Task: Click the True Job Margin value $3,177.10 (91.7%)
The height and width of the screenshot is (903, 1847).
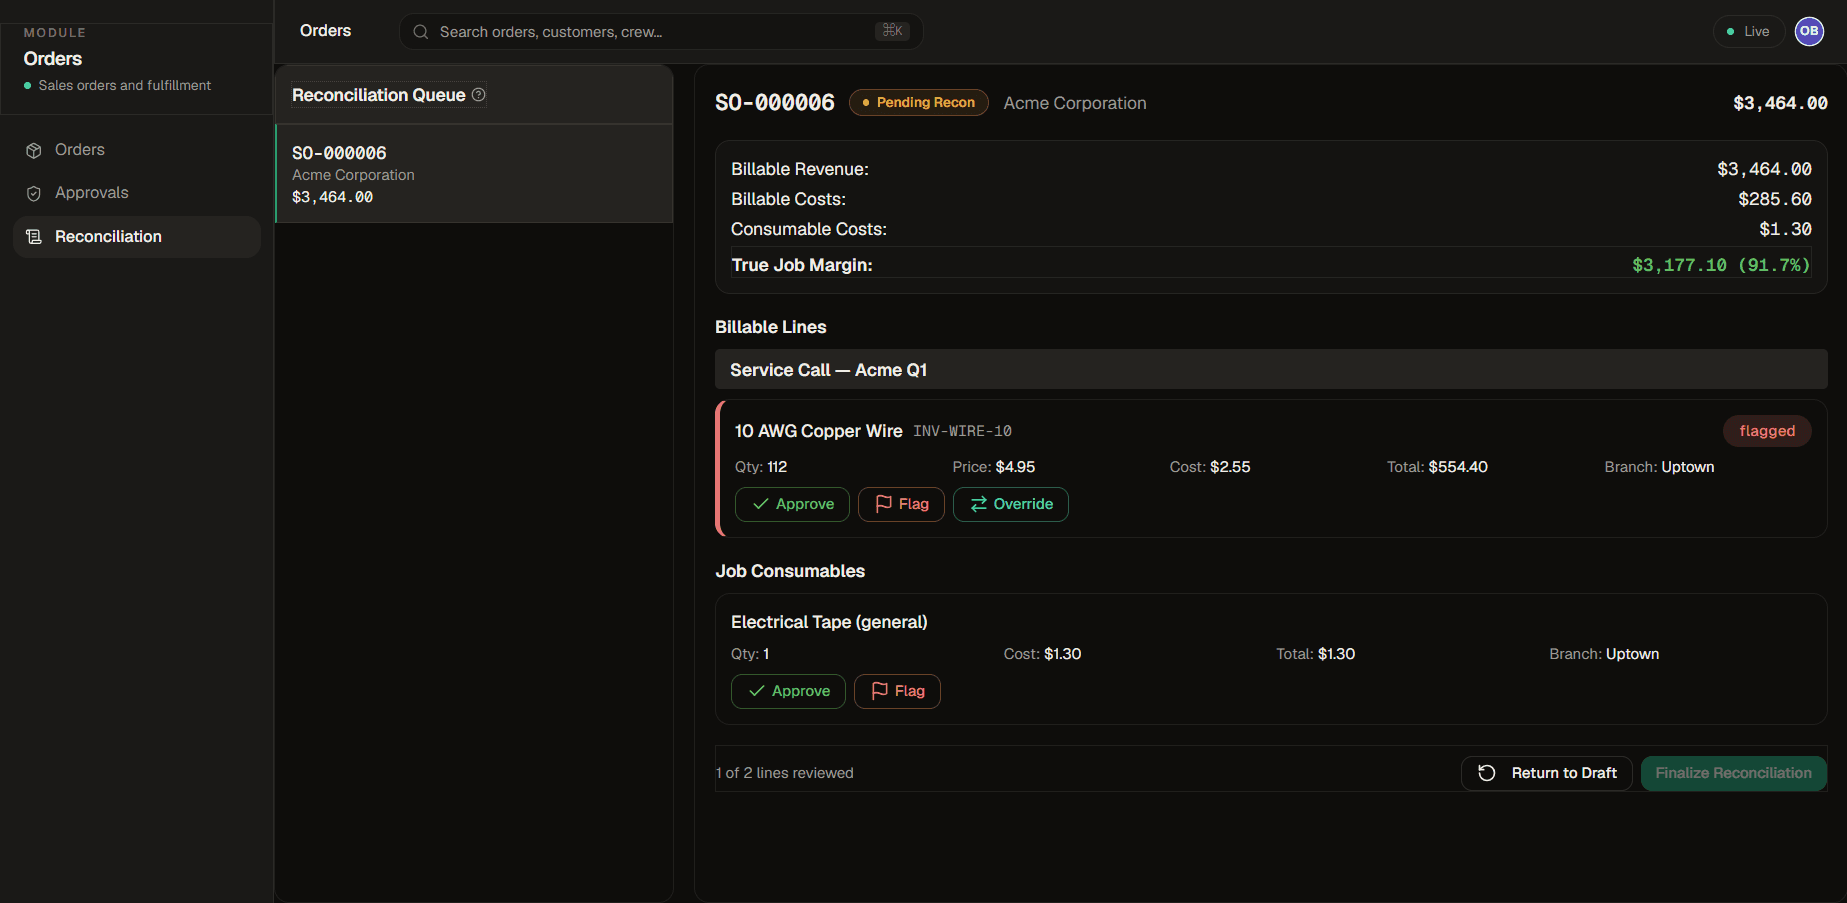Action: pos(1721,265)
